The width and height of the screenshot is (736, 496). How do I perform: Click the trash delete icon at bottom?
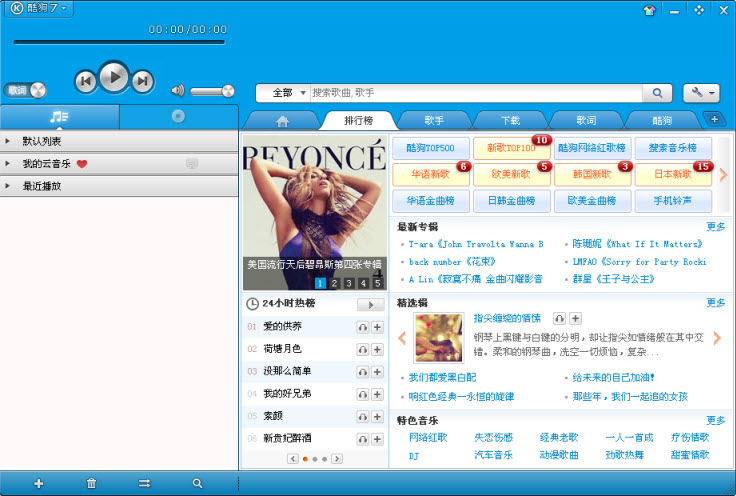coord(92,483)
